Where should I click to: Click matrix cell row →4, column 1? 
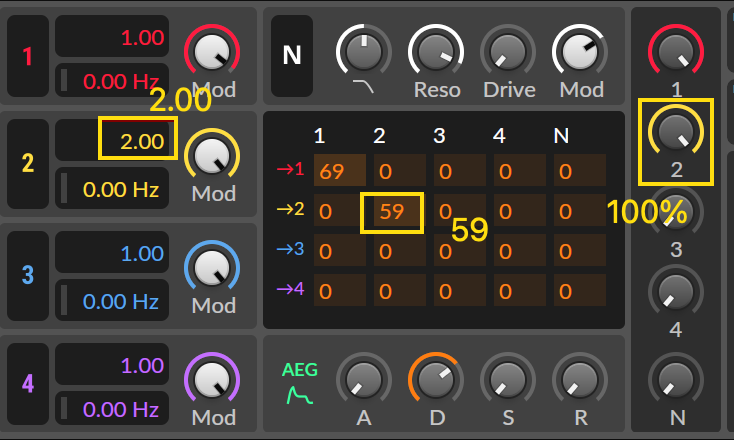(340, 290)
